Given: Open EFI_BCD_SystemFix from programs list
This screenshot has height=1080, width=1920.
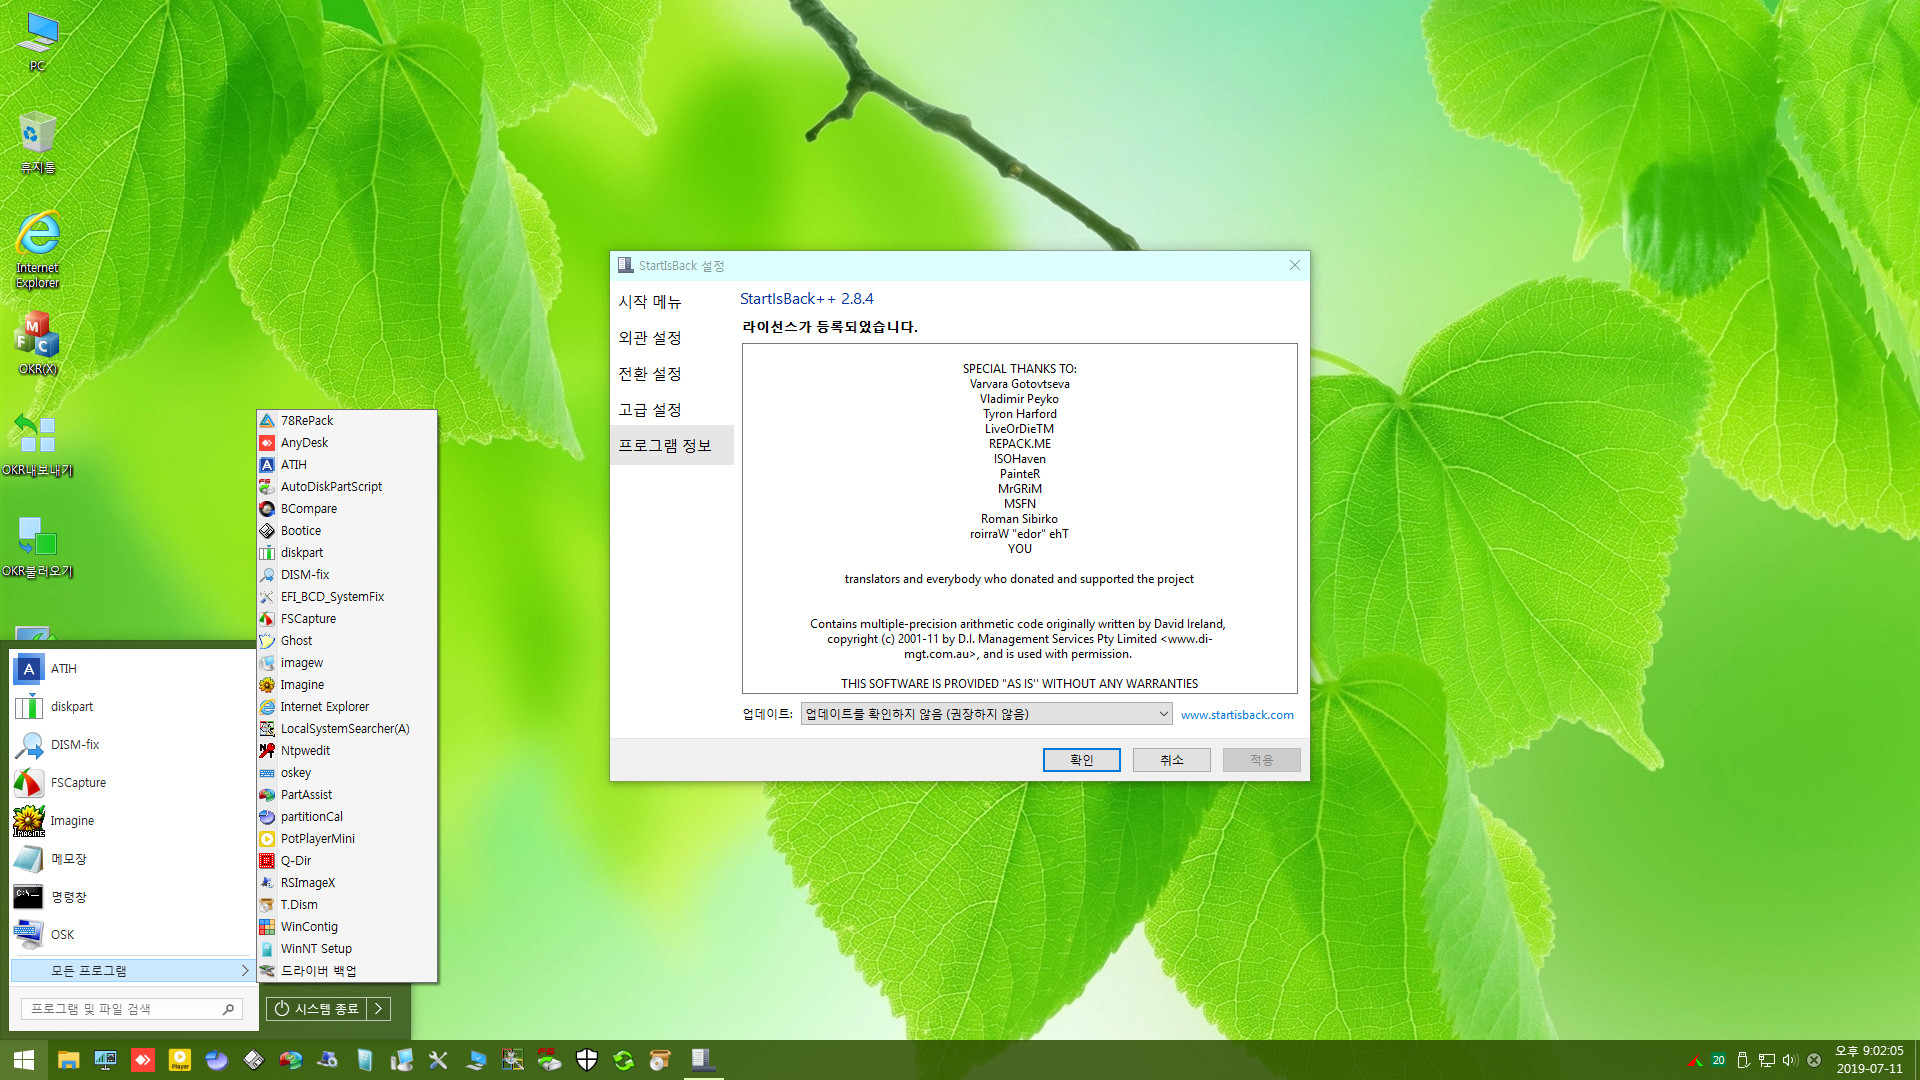Looking at the screenshot, I should pos(347,597).
